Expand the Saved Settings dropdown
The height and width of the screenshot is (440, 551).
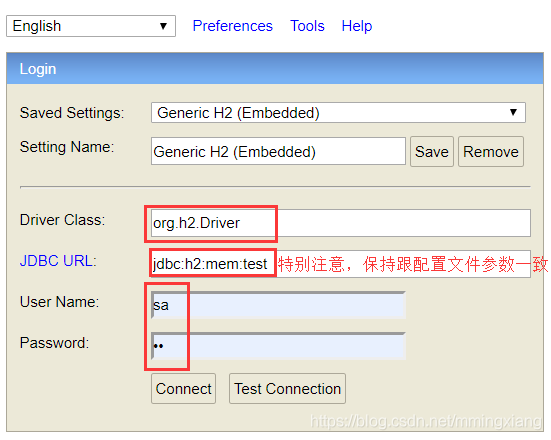338,112
